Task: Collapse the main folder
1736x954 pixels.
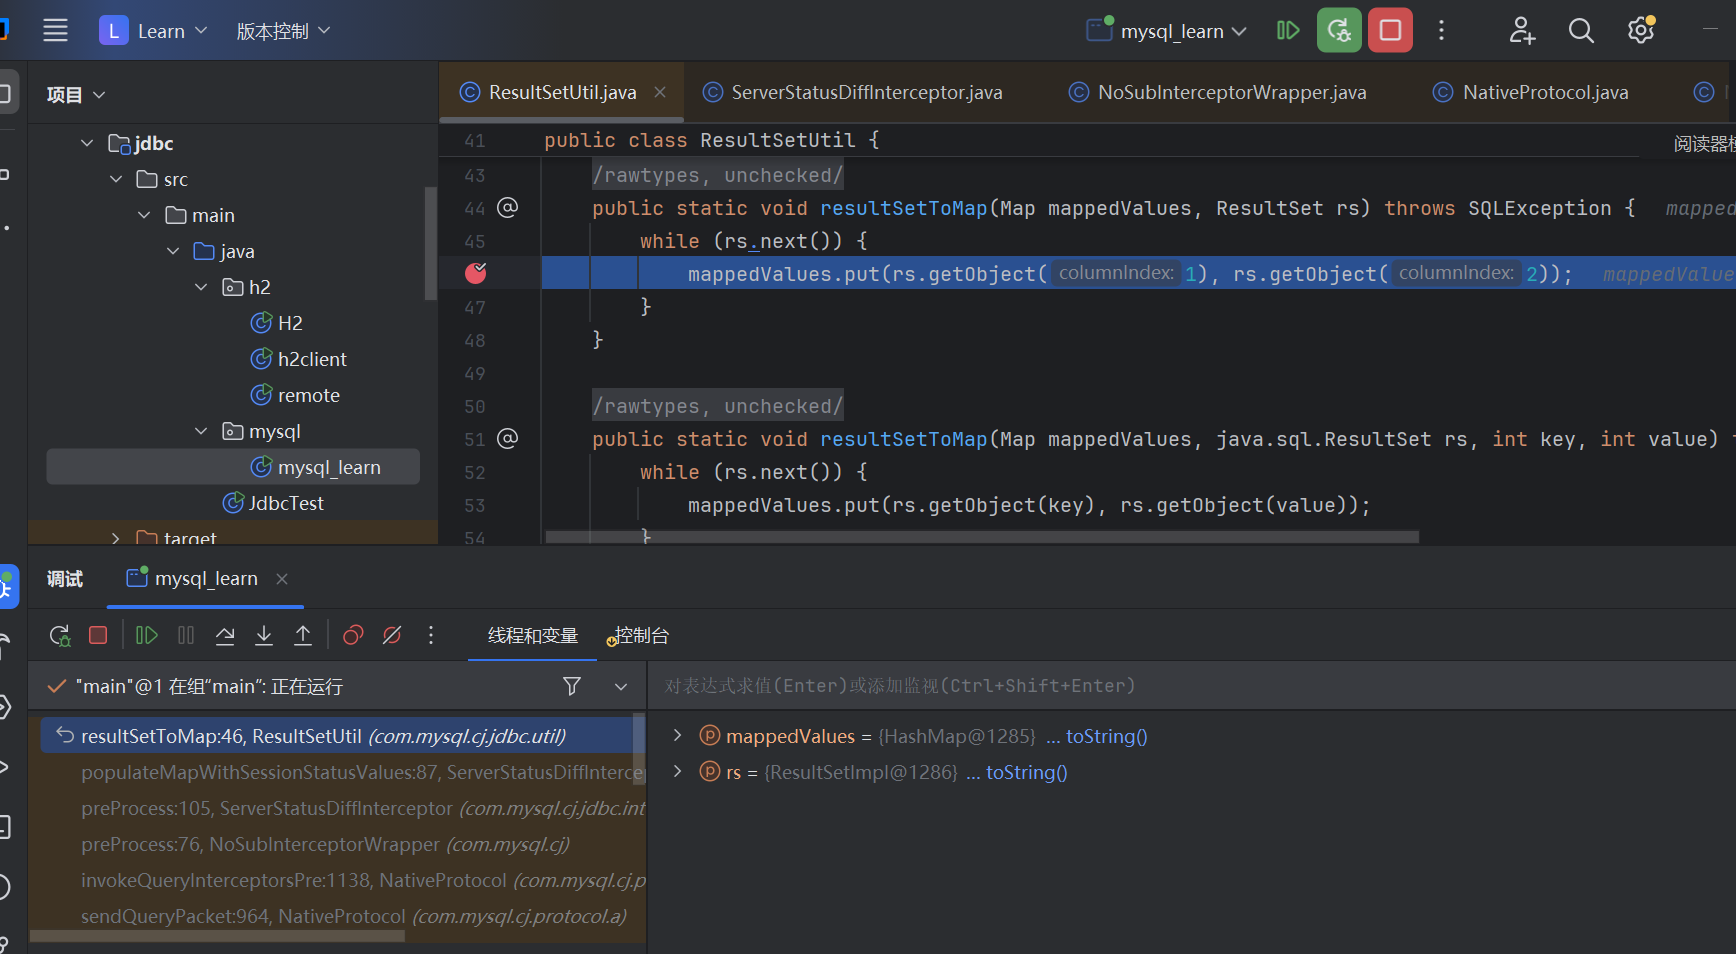Action: (x=144, y=215)
